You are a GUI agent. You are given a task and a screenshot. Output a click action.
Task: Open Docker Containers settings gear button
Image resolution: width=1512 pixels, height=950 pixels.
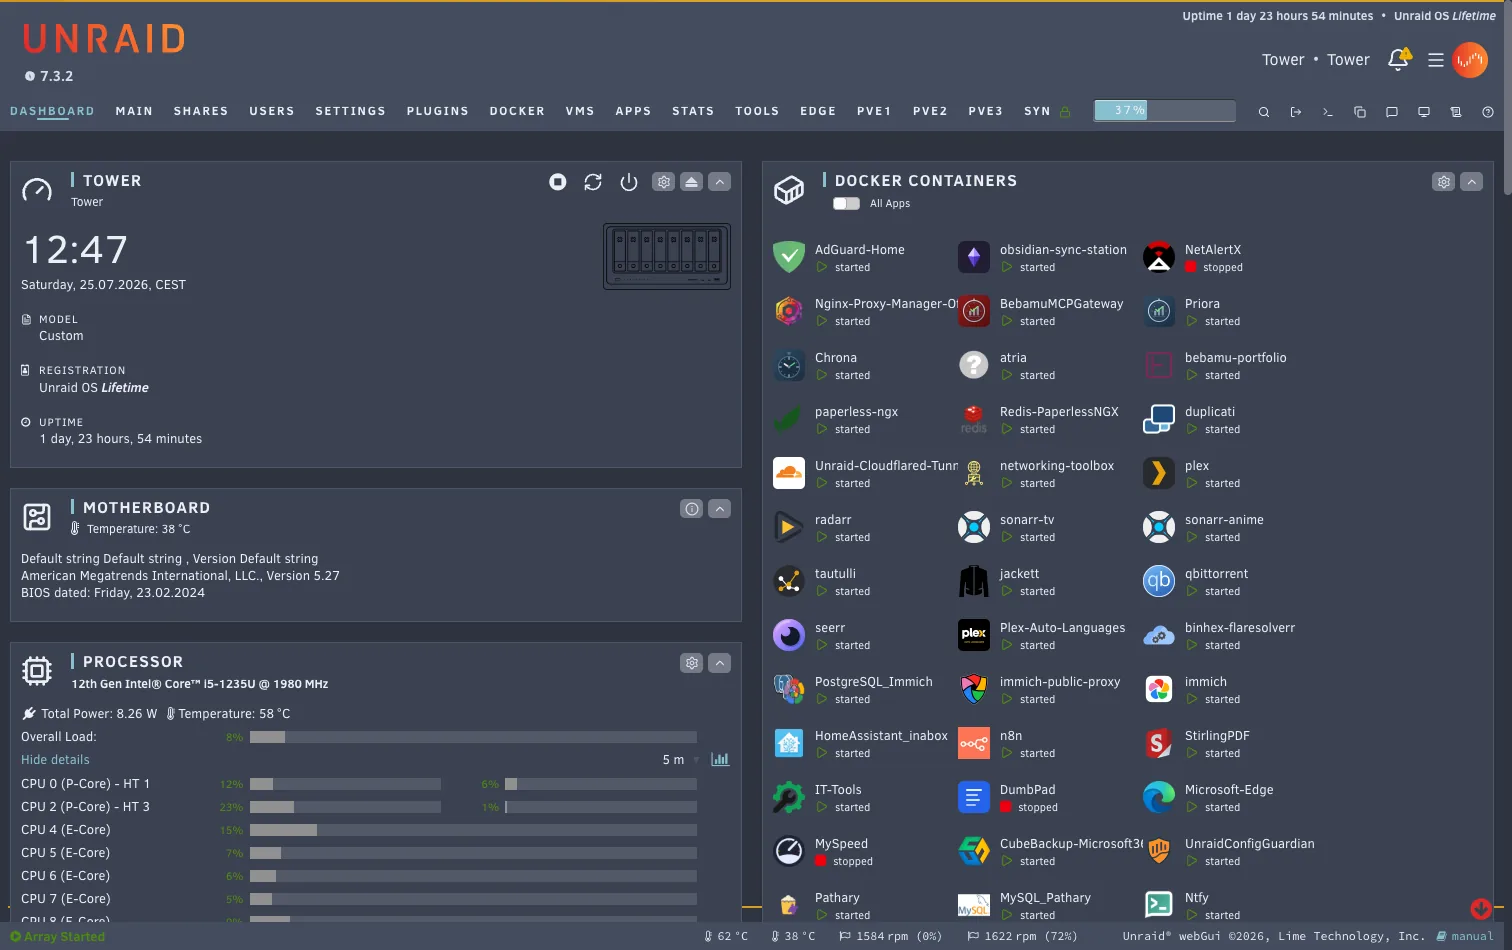[1443, 182]
